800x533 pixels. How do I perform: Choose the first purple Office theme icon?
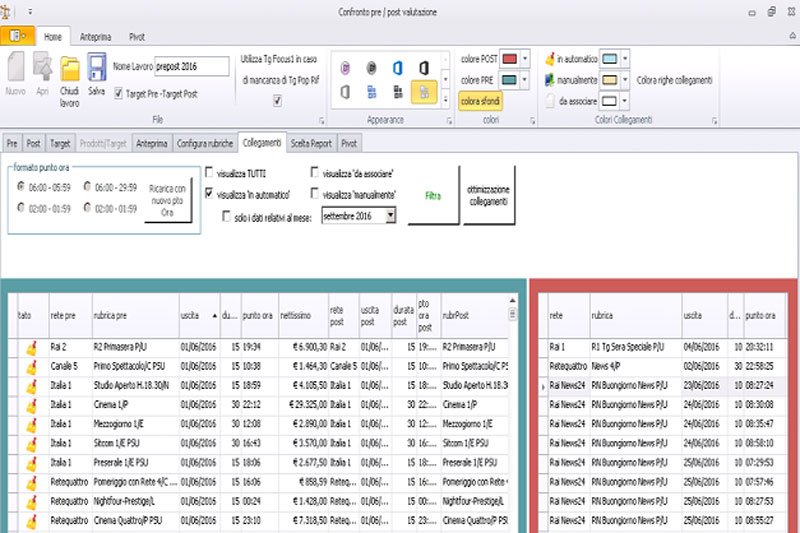click(346, 67)
